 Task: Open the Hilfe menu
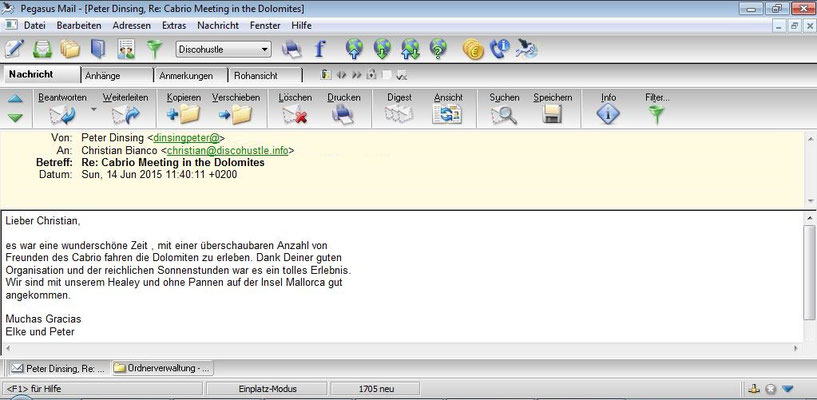302,26
